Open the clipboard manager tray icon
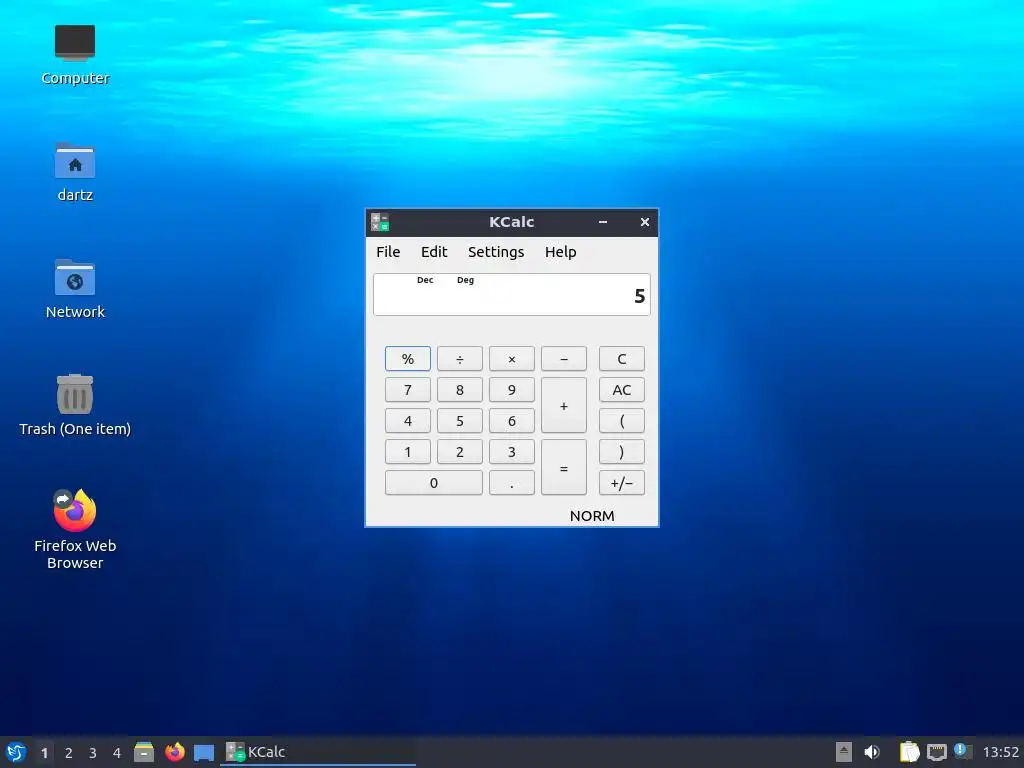 (x=909, y=752)
